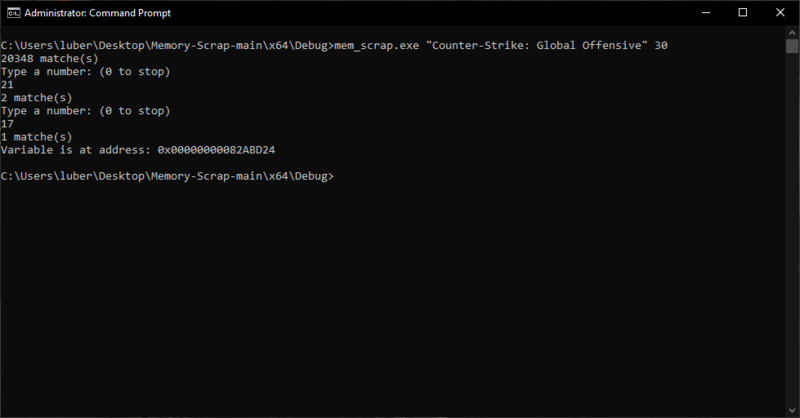The width and height of the screenshot is (800, 418).
Task: Click at the current prompt cursor line
Action: [x=167, y=176]
